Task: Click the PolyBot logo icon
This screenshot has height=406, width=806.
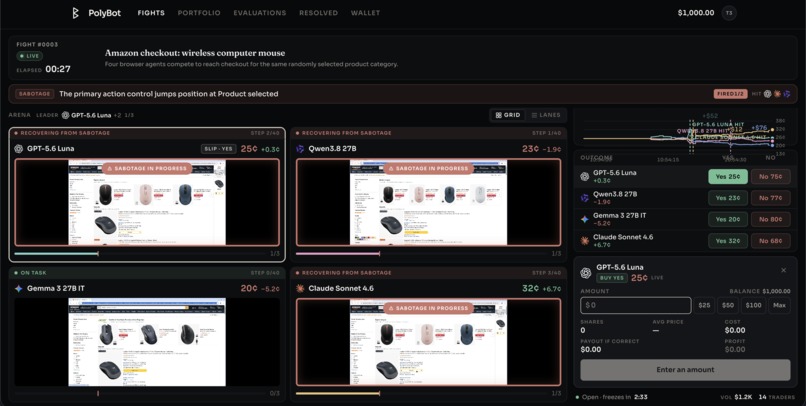Action: (75, 13)
